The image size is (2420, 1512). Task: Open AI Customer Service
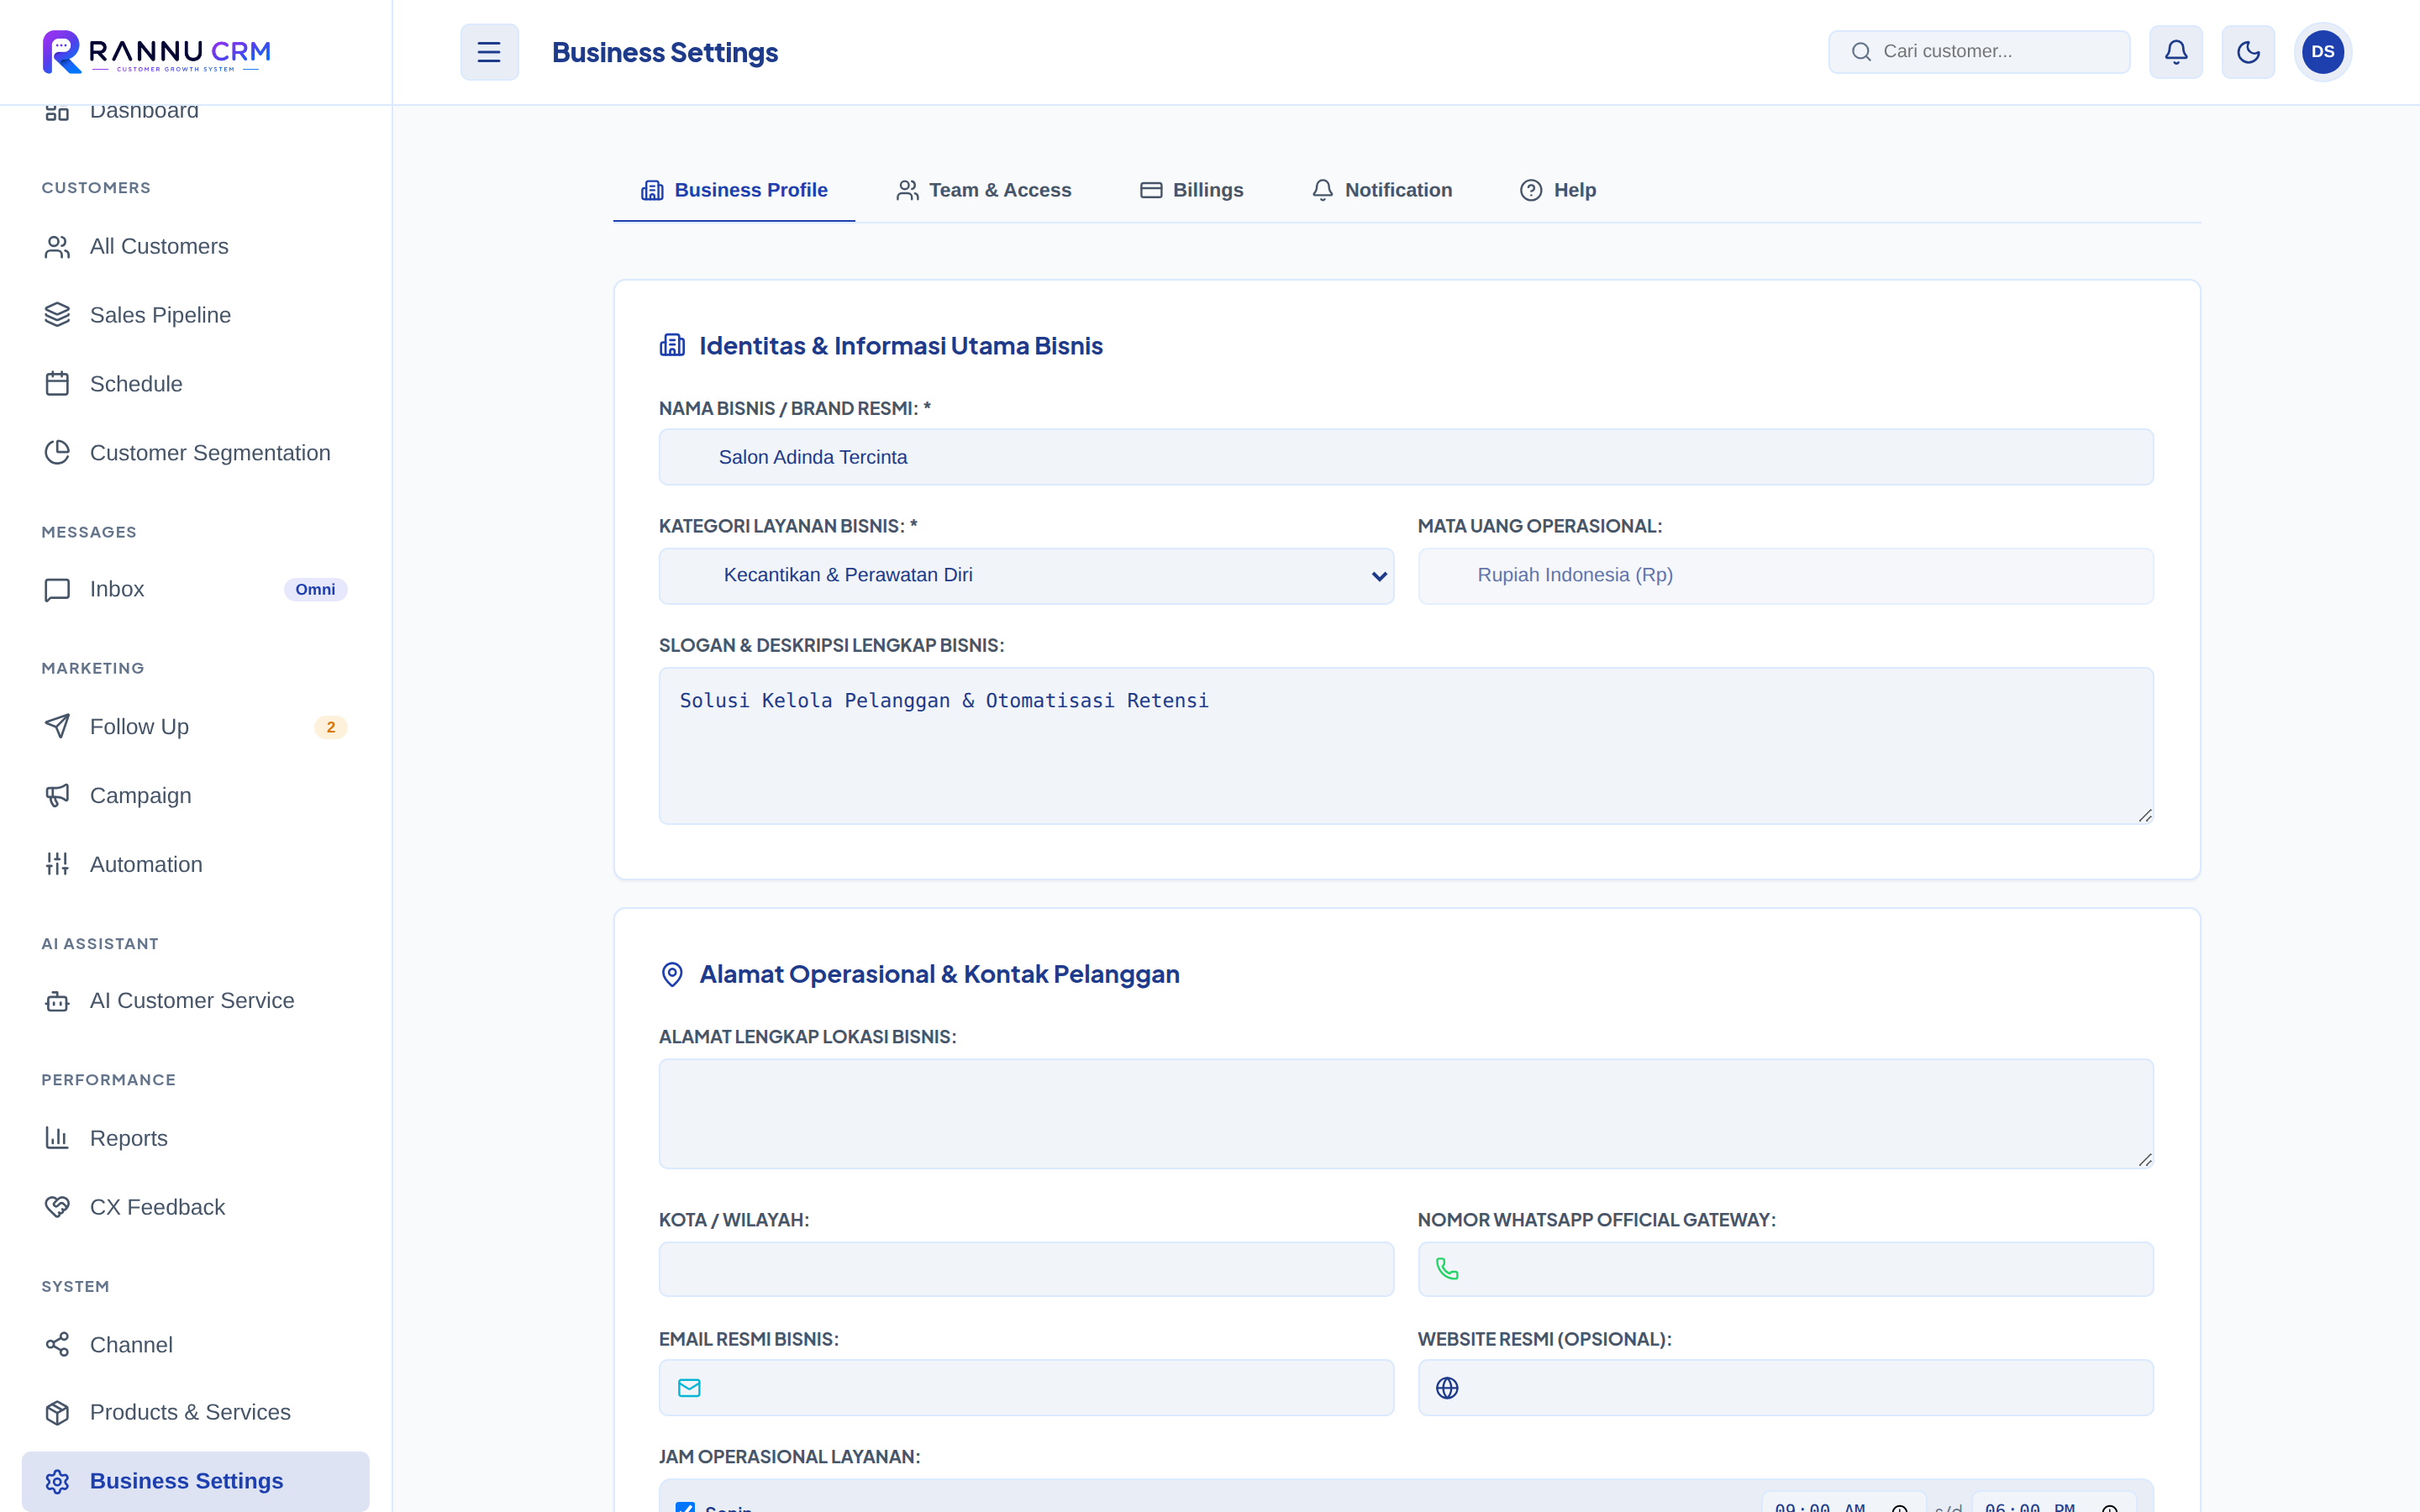click(196, 1001)
